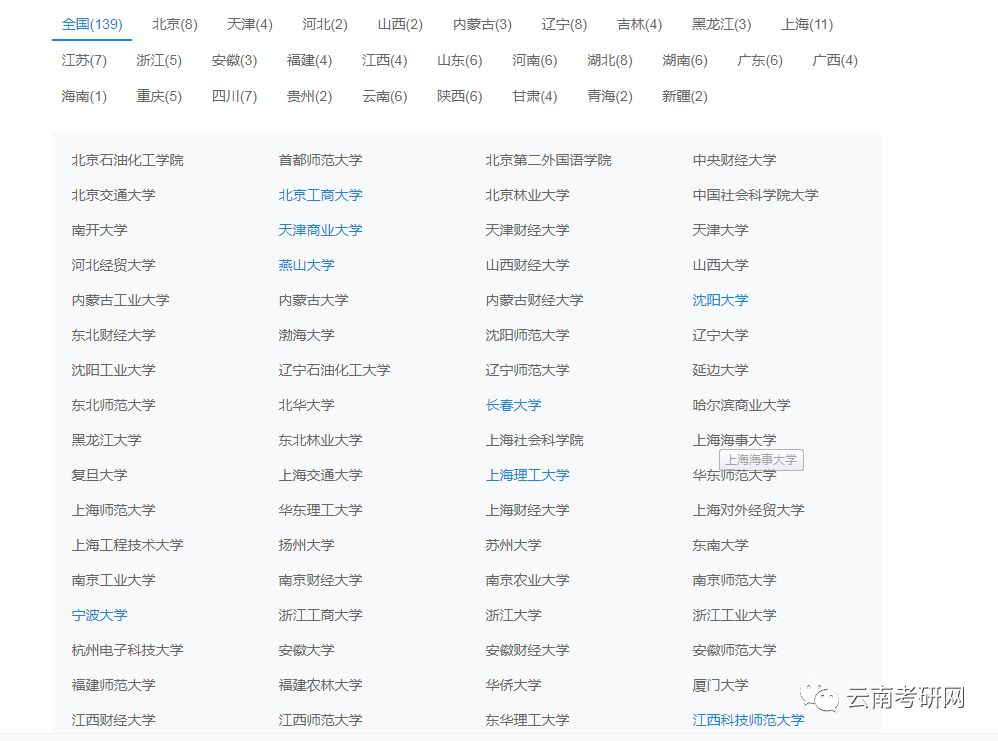
Task: Select 山西财经大学
Action: [528, 265]
